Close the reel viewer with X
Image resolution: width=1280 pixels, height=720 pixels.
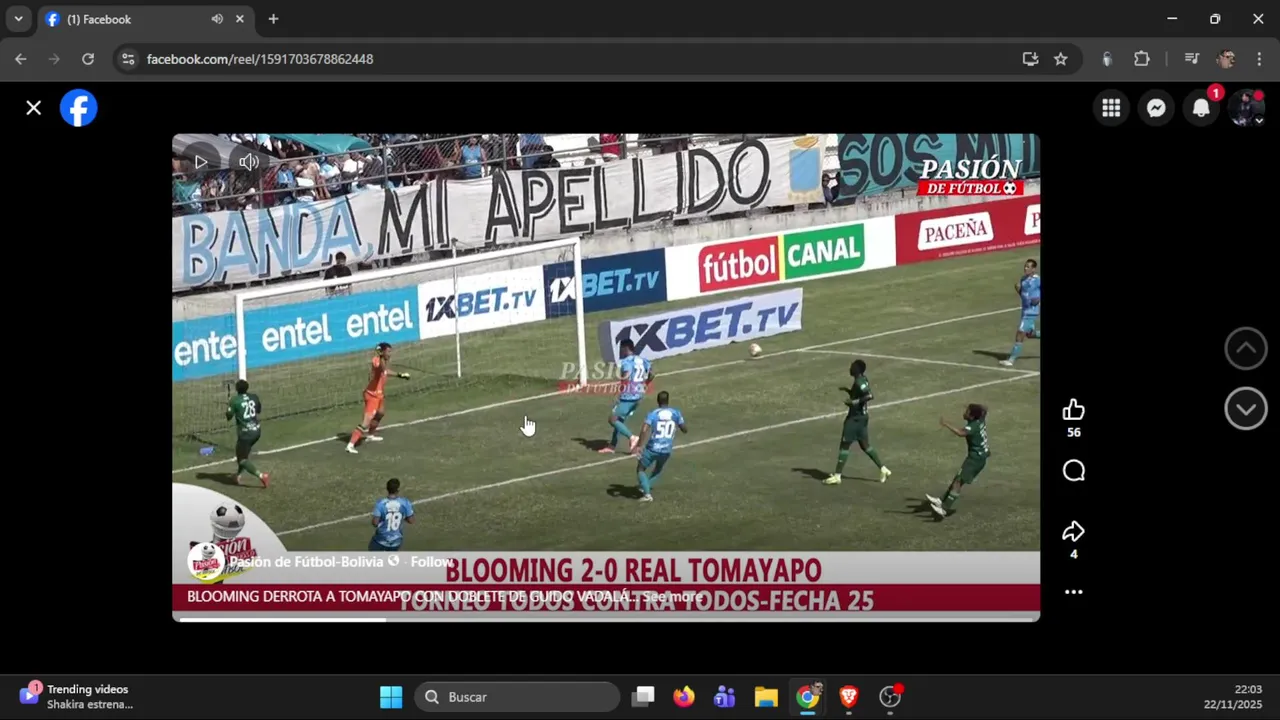pyautogui.click(x=33, y=108)
